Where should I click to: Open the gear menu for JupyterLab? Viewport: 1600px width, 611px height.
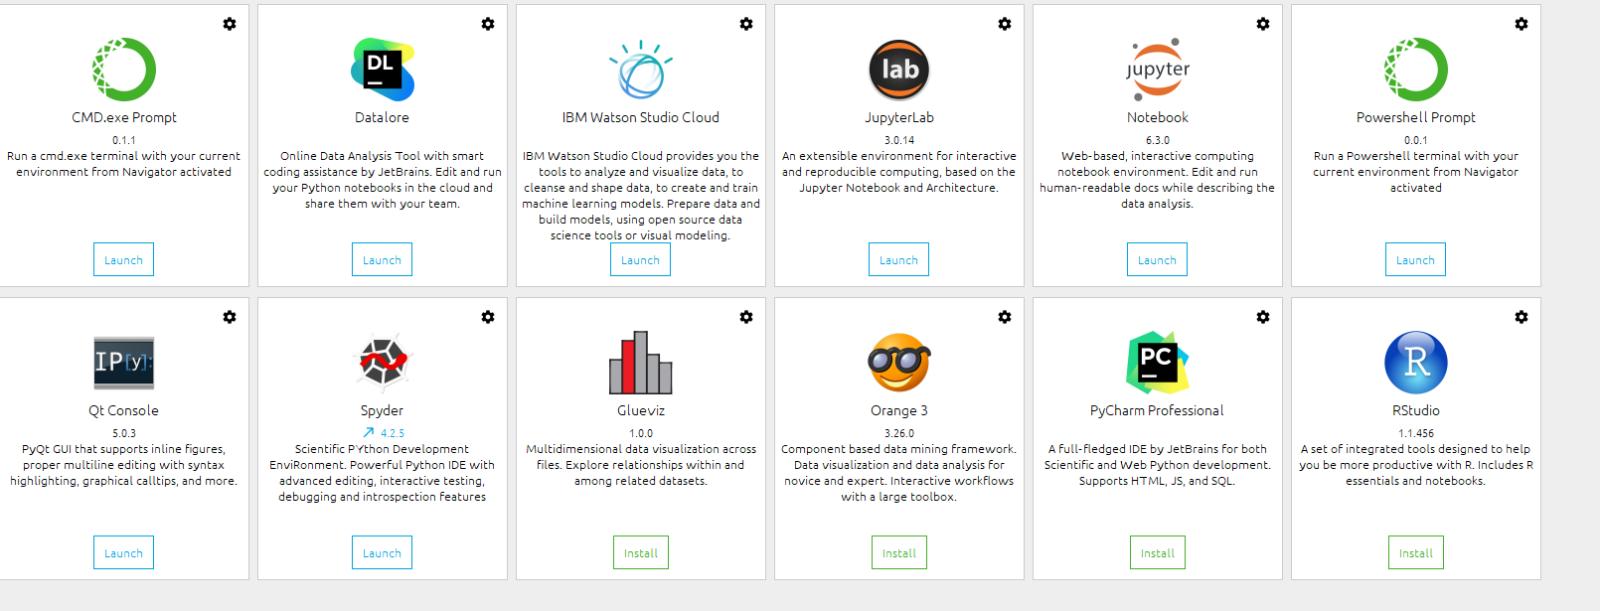1005,24
